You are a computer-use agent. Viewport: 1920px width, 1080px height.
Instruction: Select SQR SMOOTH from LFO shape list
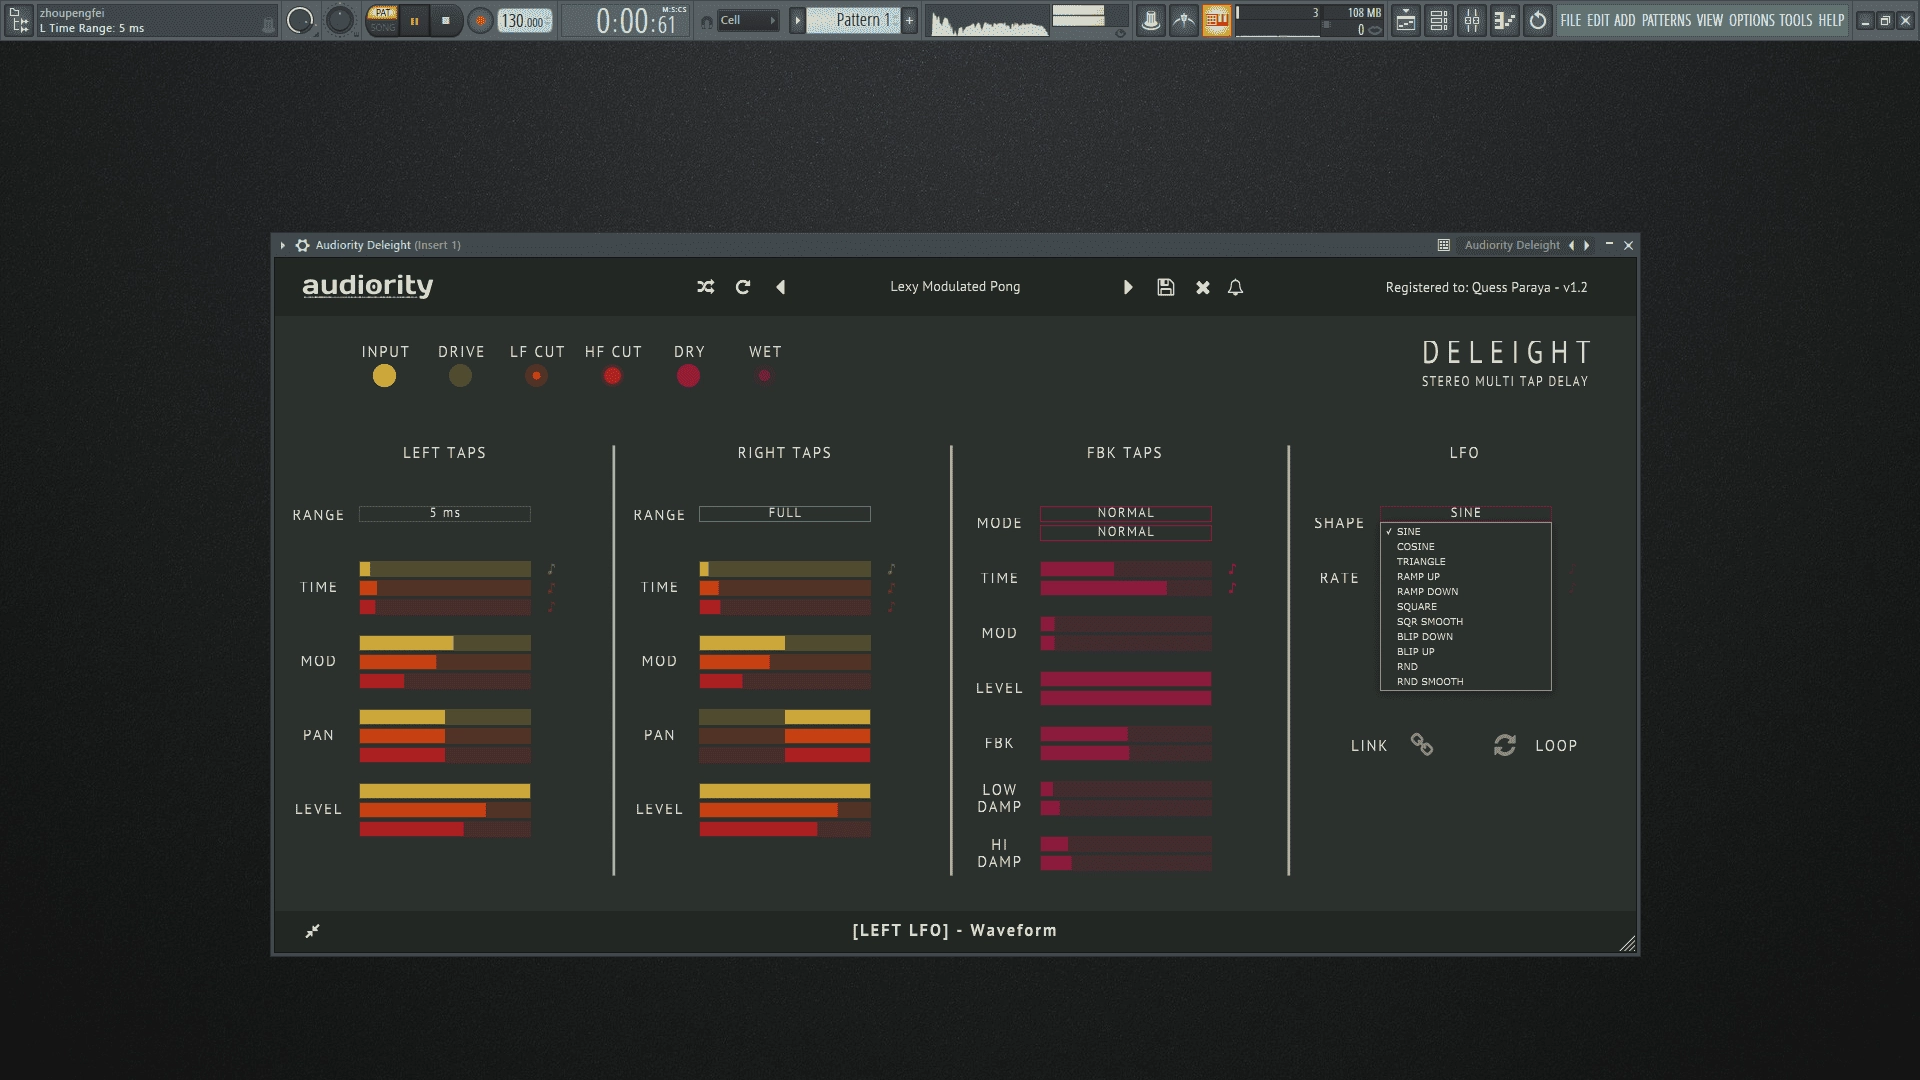coord(1466,622)
